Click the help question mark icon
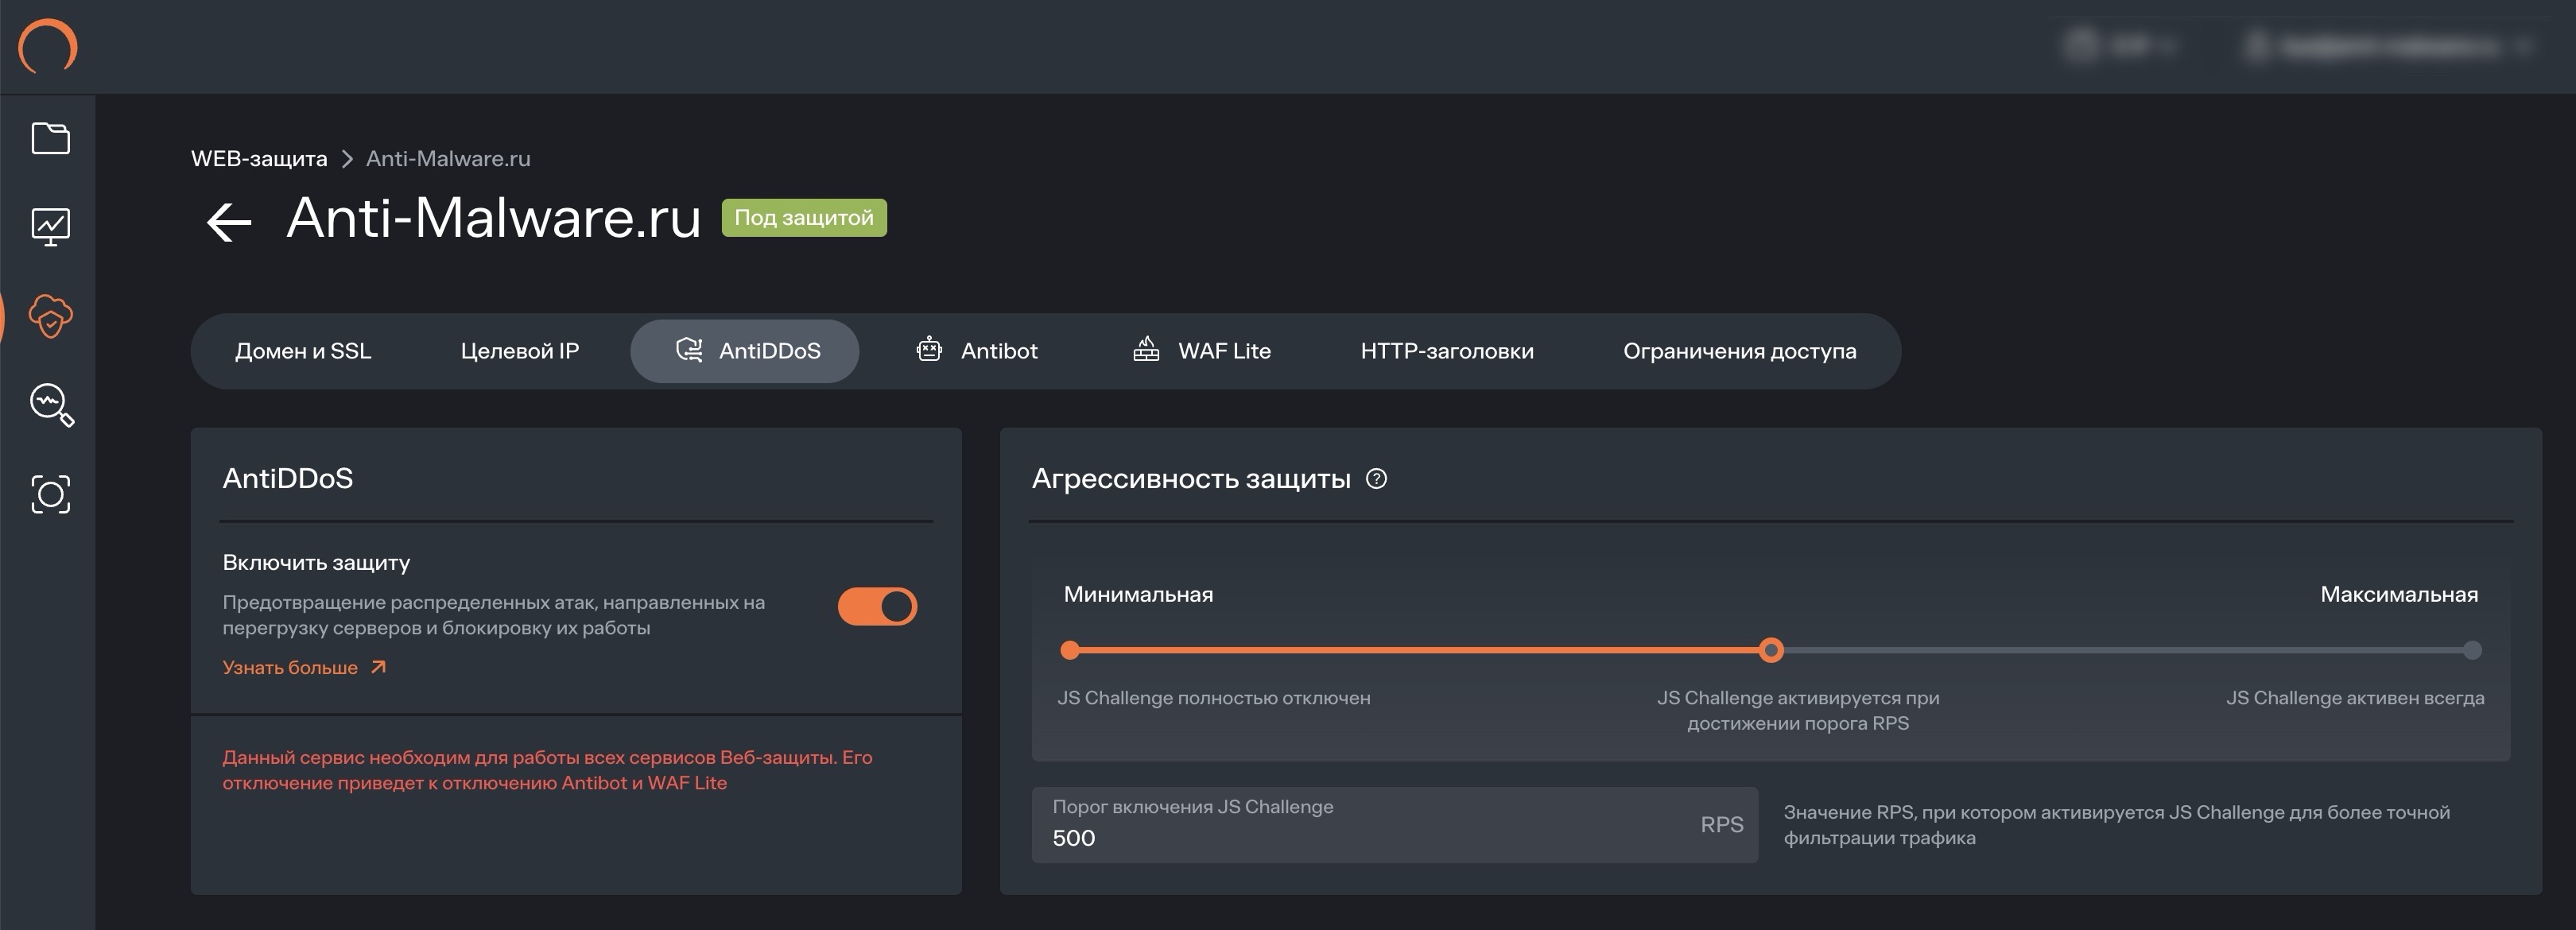The width and height of the screenshot is (2576, 930). [x=1376, y=479]
